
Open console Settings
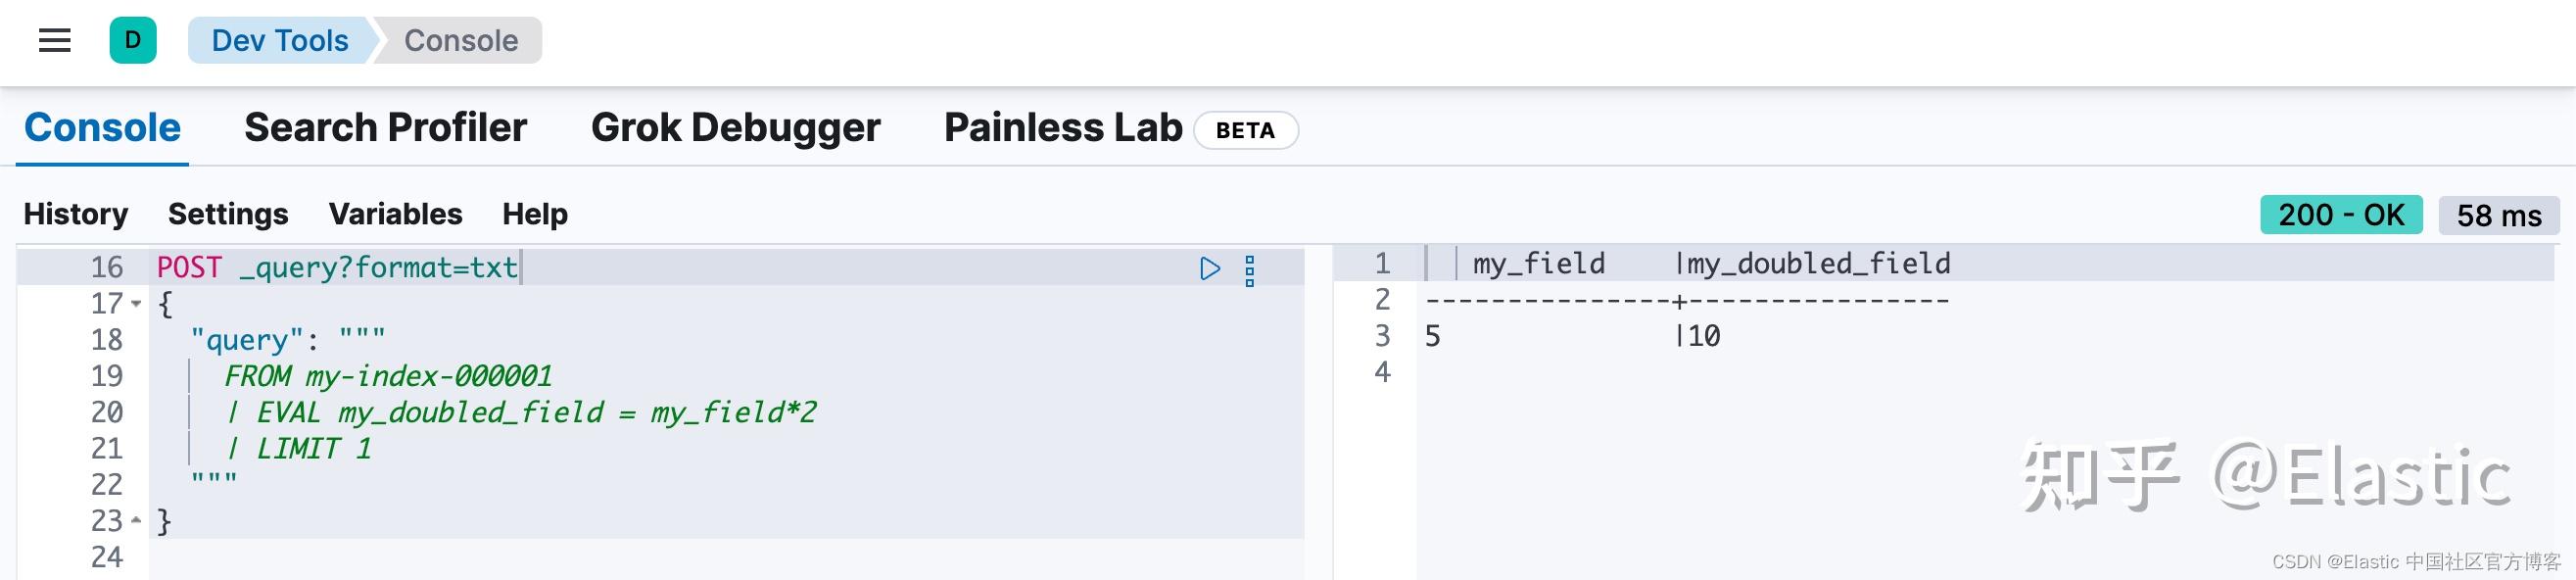pos(228,214)
